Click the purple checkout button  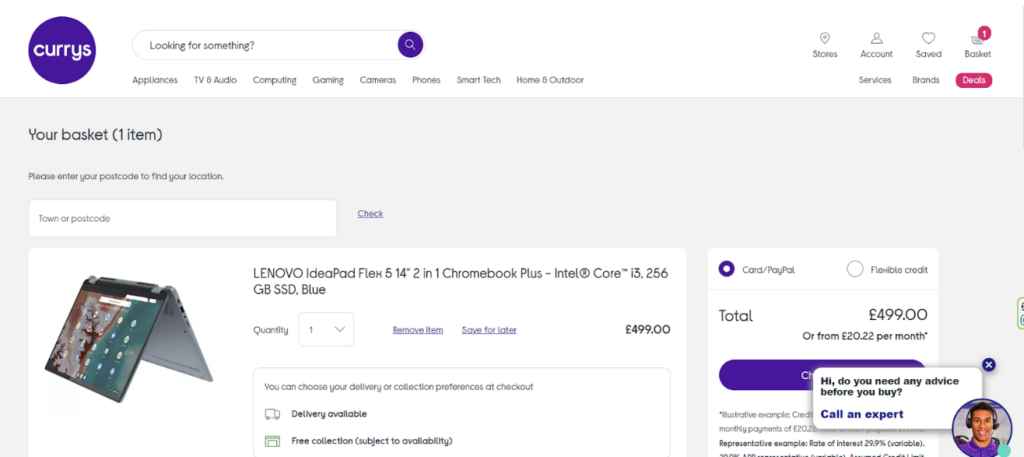click(x=822, y=375)
